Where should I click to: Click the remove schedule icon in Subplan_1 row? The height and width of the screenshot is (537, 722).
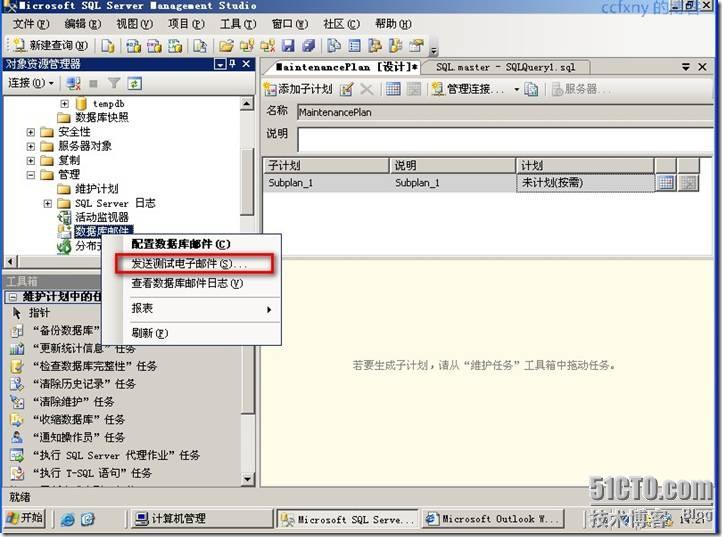(x=688, y=183)
